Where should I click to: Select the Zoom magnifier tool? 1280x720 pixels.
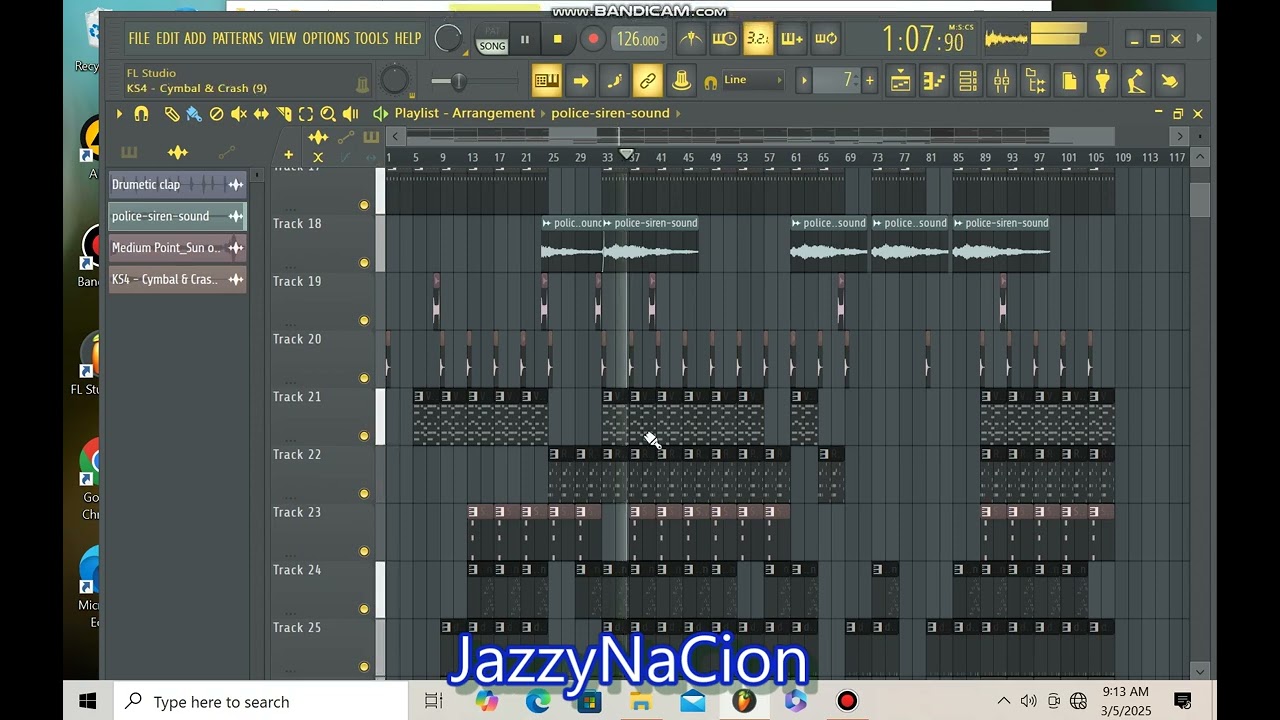[328, 114]
